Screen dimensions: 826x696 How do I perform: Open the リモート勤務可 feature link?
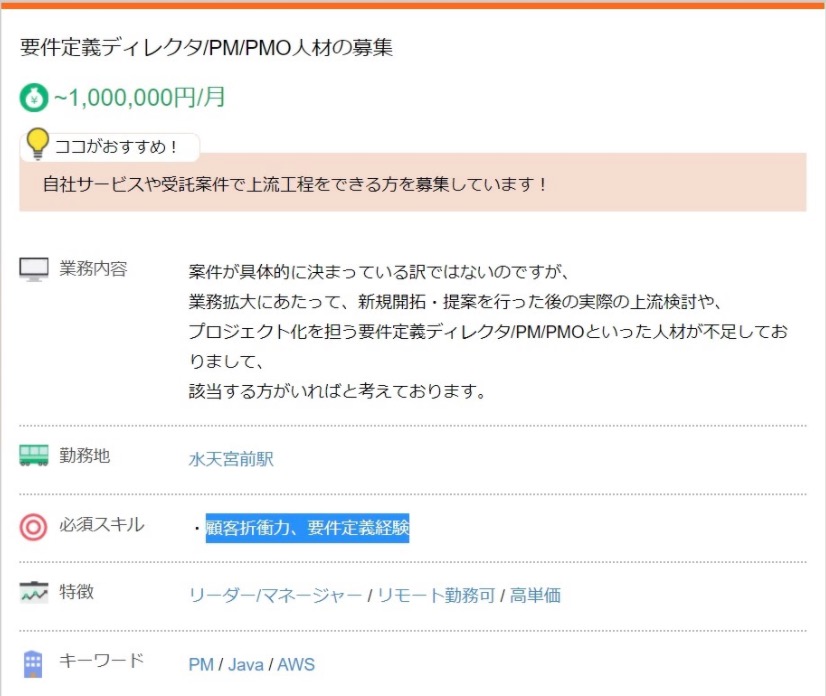point(436,595)
